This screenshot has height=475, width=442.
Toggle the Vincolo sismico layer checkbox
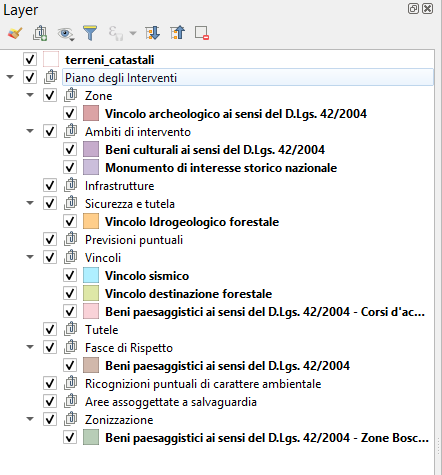pyautogui.click(x=70, y=275)
